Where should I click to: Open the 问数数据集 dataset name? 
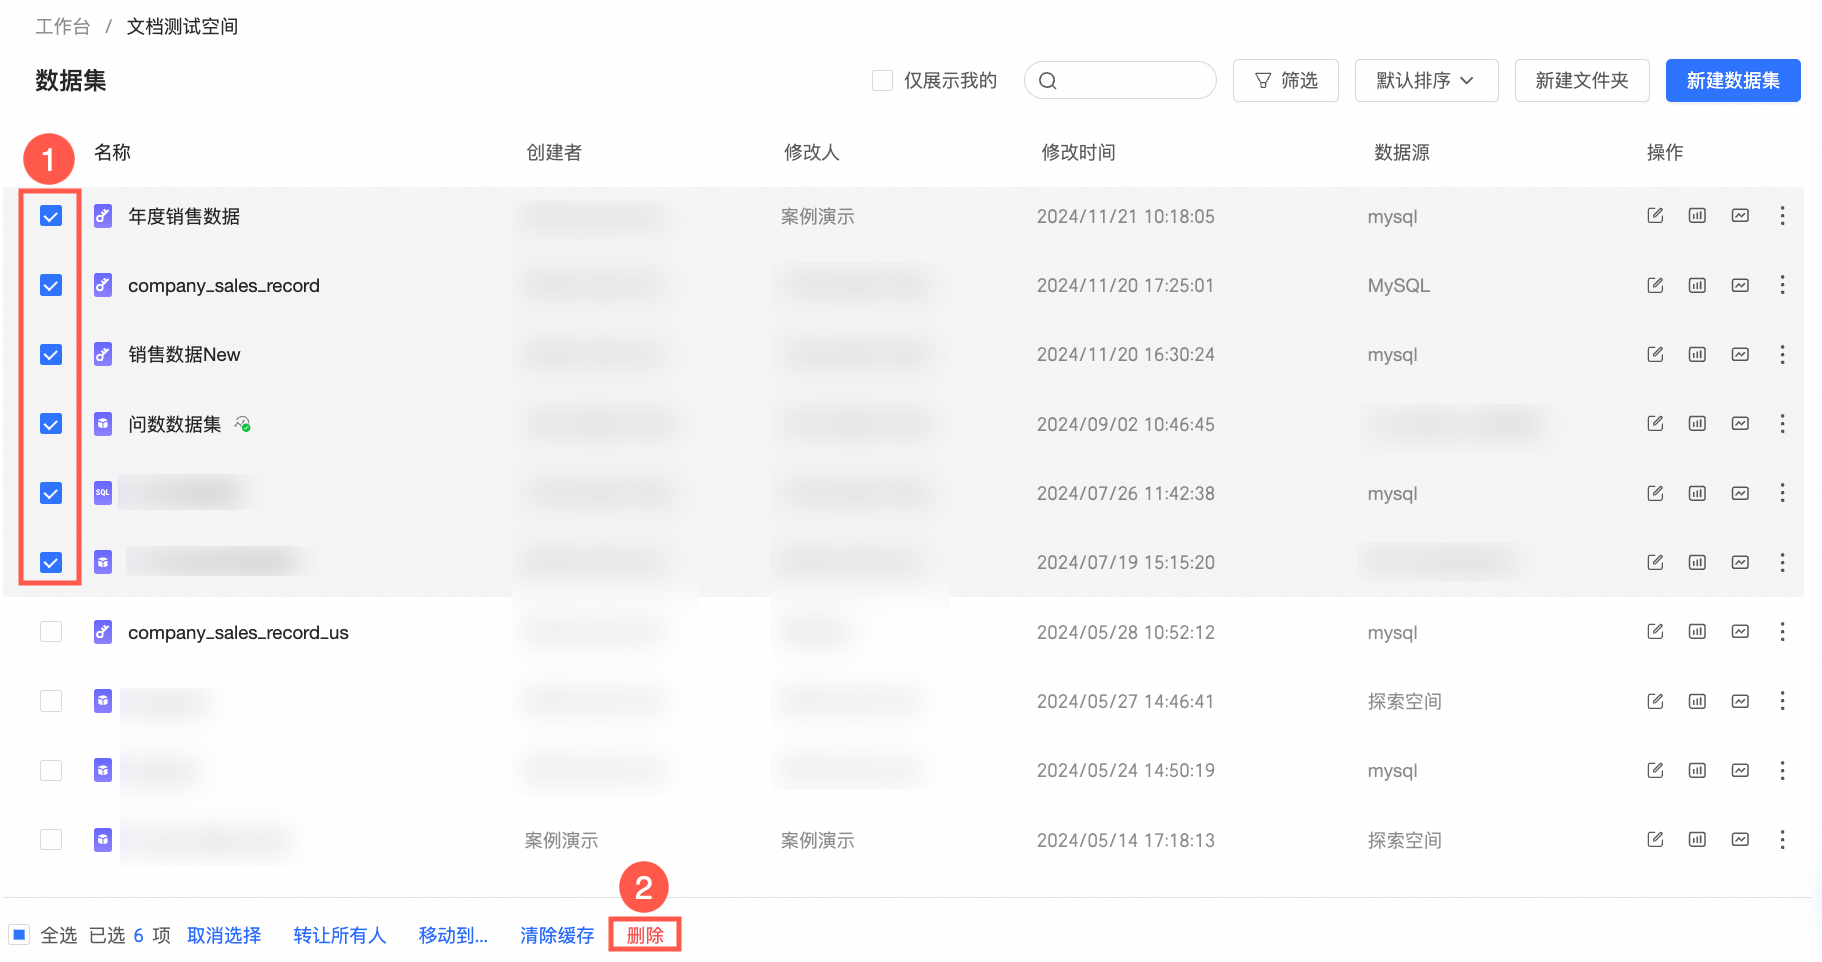tap(175, 424)
